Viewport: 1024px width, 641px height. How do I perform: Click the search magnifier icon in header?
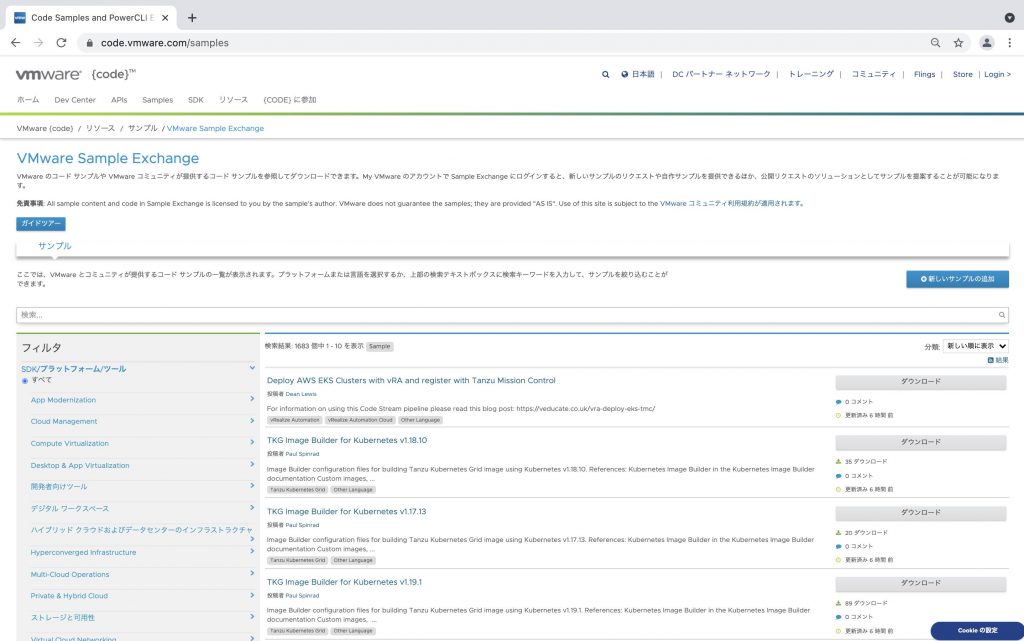605,74
